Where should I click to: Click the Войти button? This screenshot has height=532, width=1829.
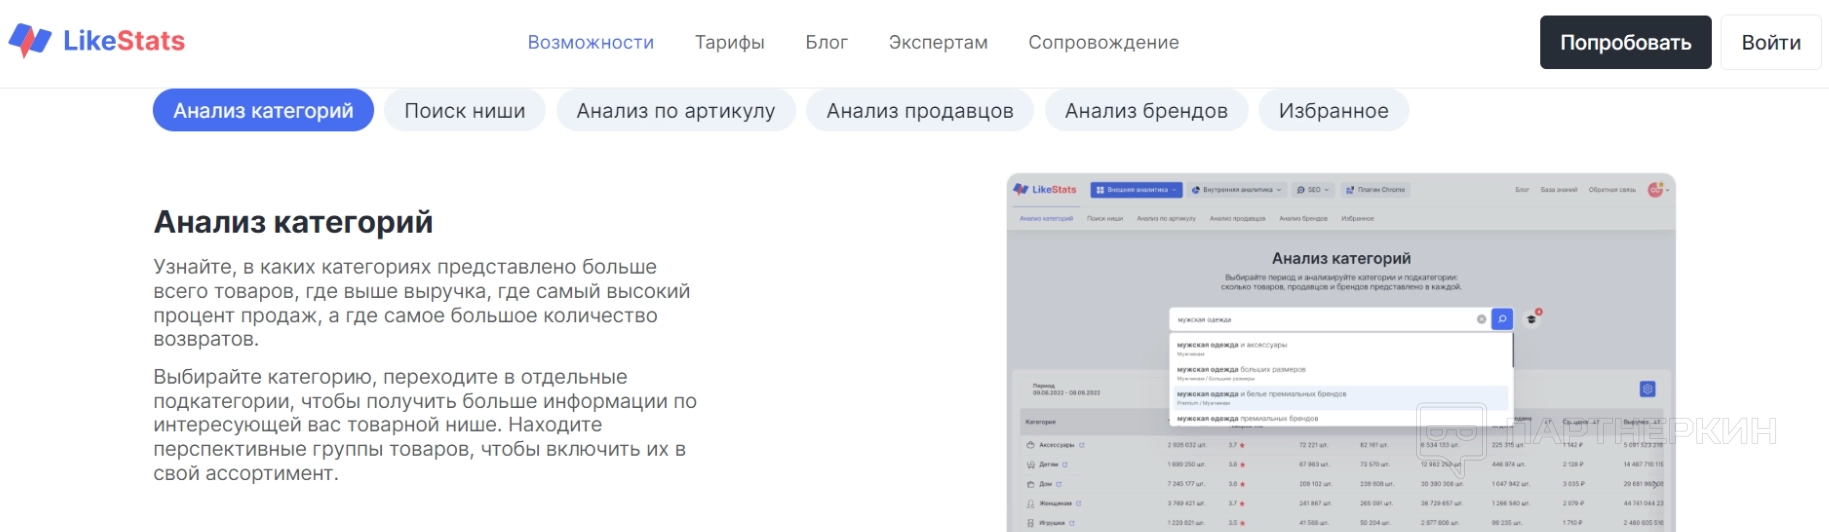[x=1770, y=43]
